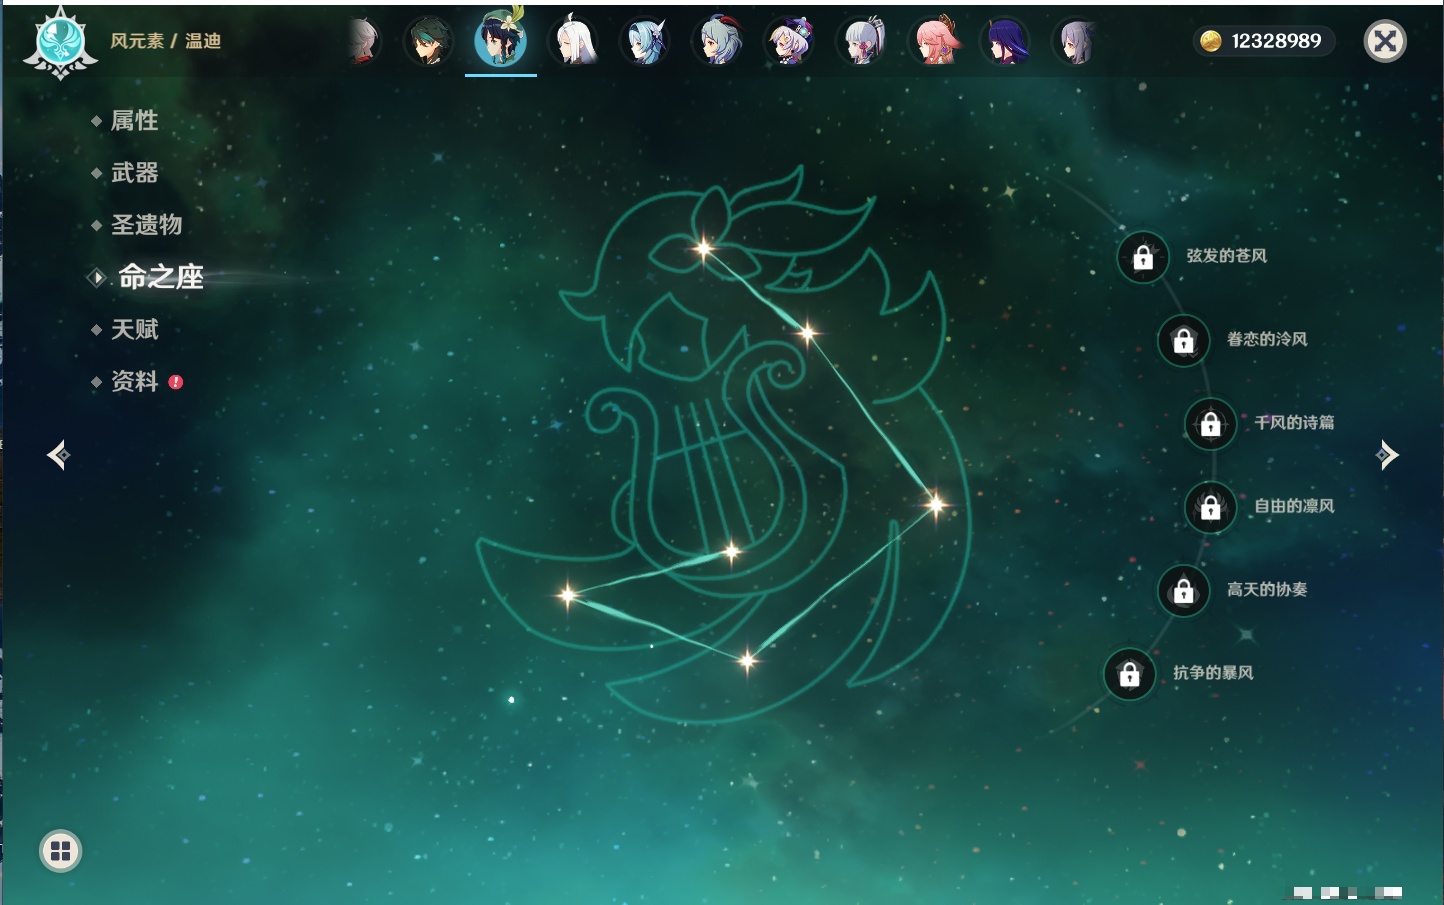
Task: Click the Mora balance 12328989
Action: click(x=1276, y=41)
